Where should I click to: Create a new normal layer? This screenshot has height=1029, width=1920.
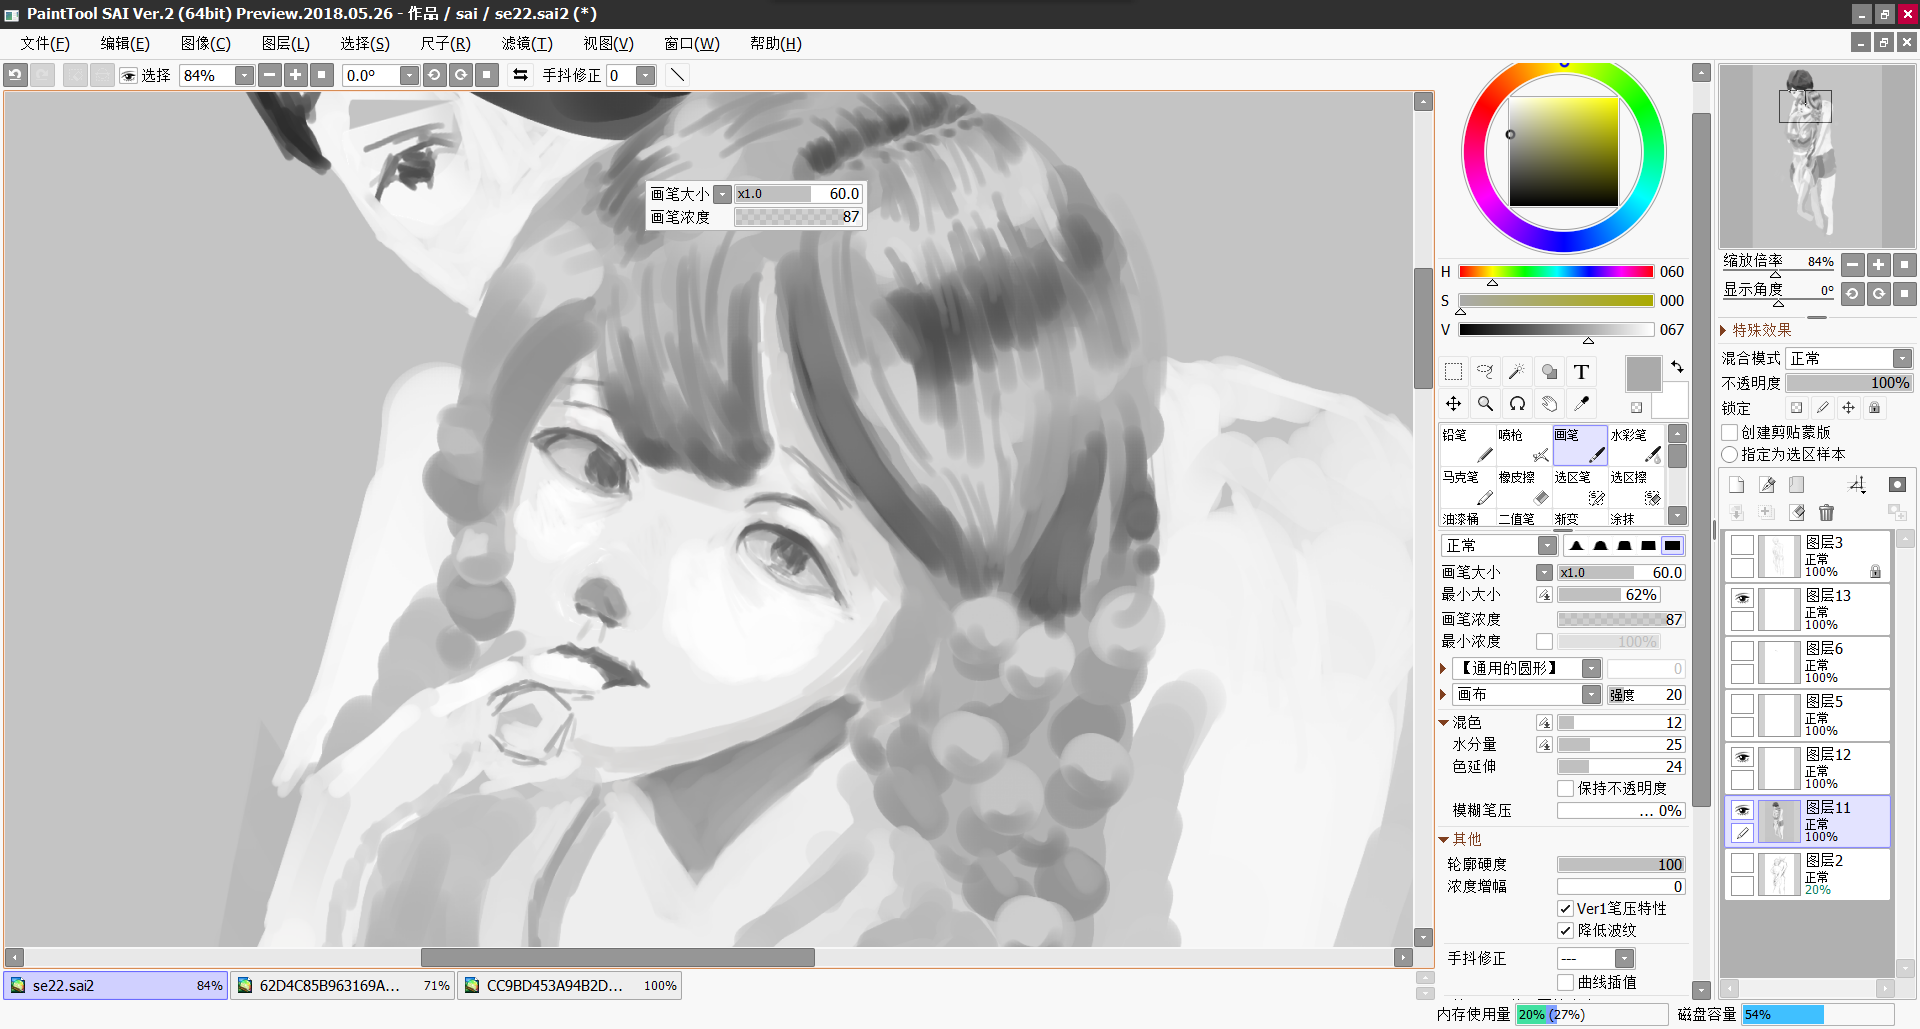[1736, 485]
